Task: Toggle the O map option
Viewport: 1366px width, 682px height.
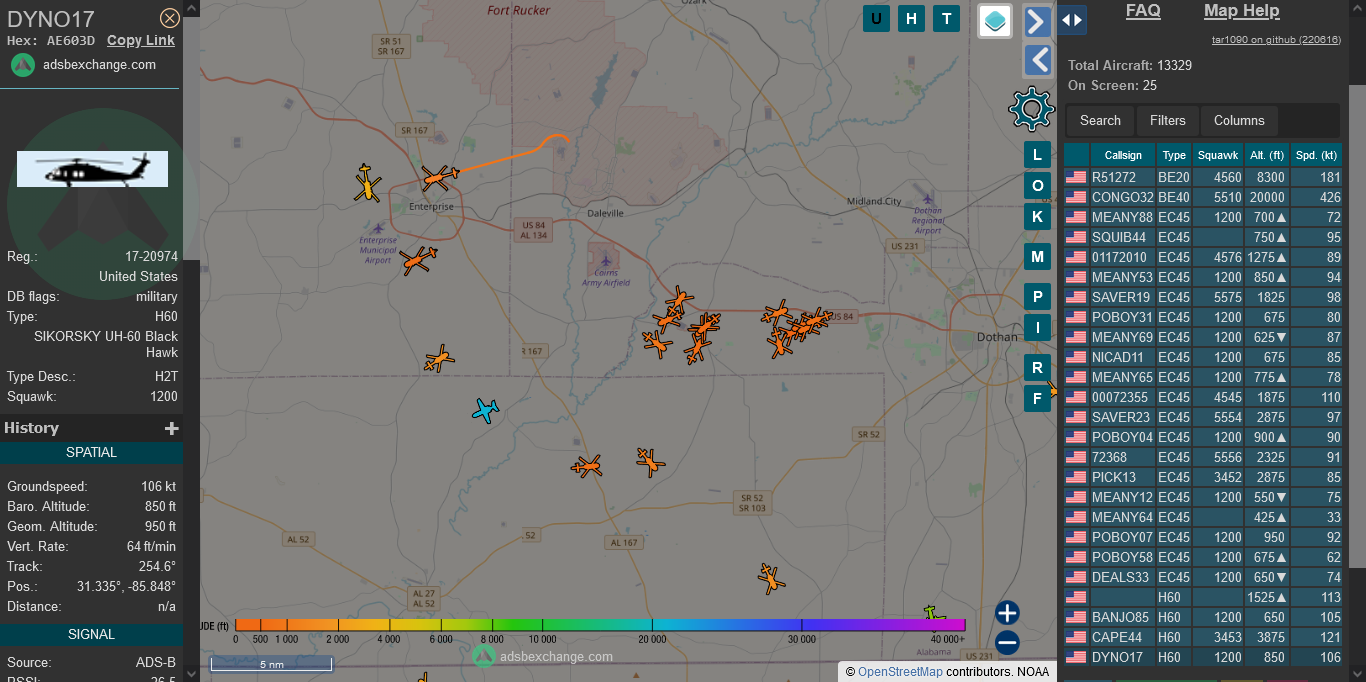Action: click(1038, 186)
